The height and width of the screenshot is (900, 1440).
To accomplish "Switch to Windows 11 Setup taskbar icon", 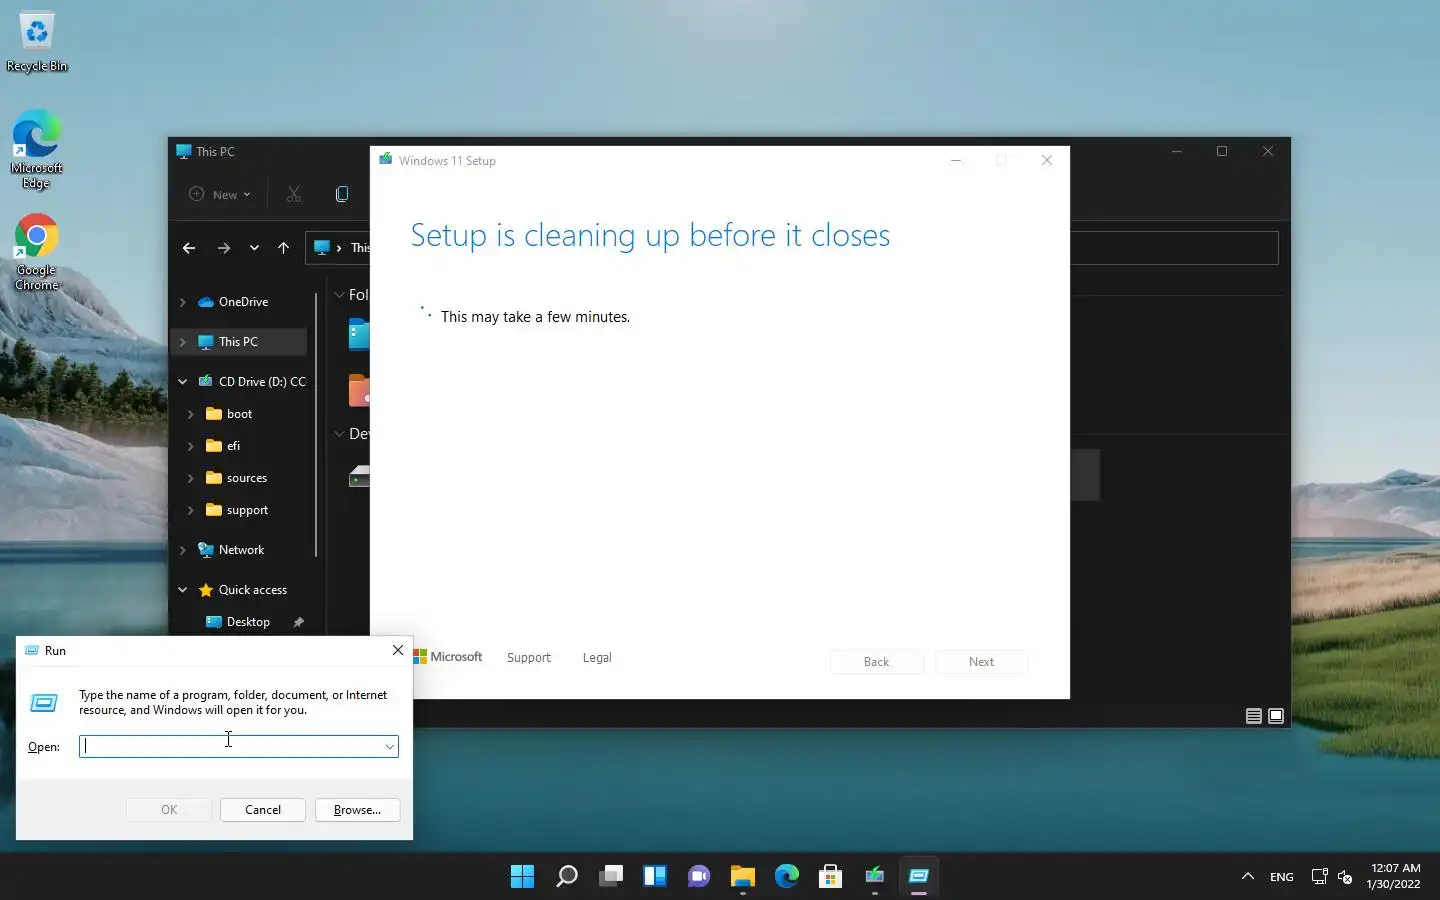I will click(874, 877).
